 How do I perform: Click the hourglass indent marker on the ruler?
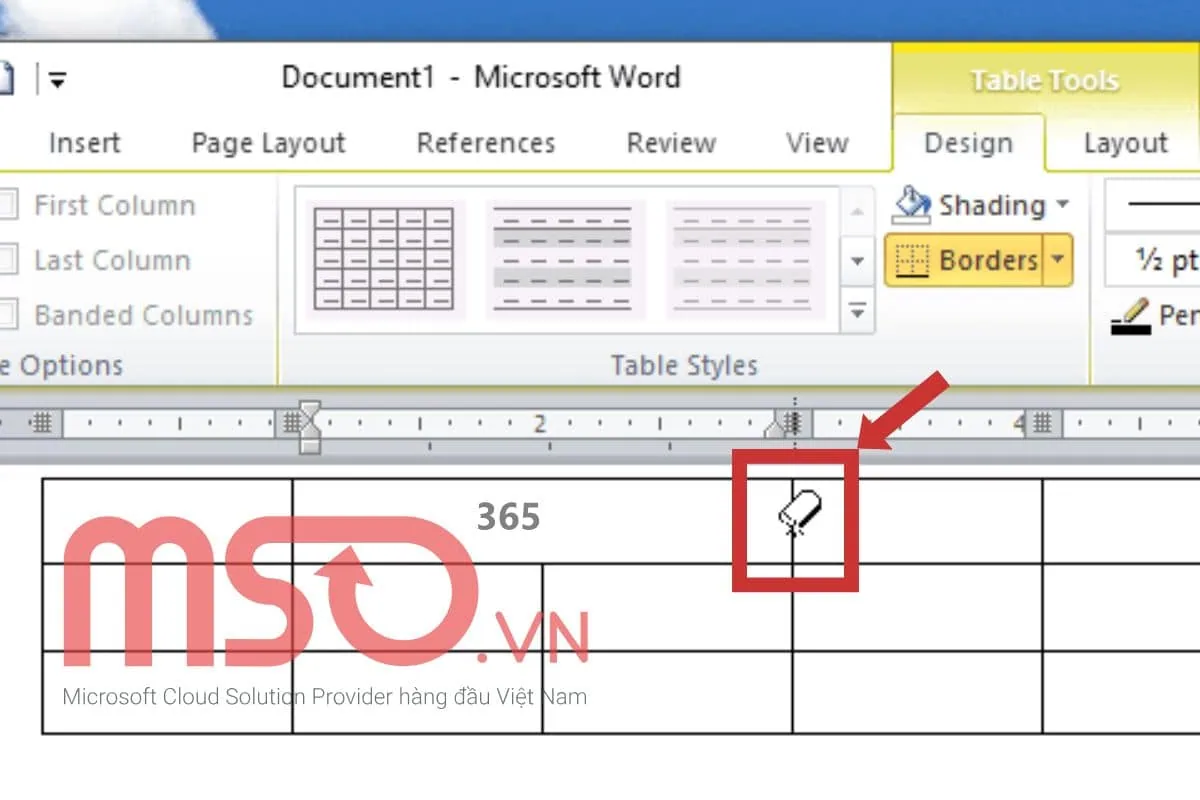coord(313,424)
